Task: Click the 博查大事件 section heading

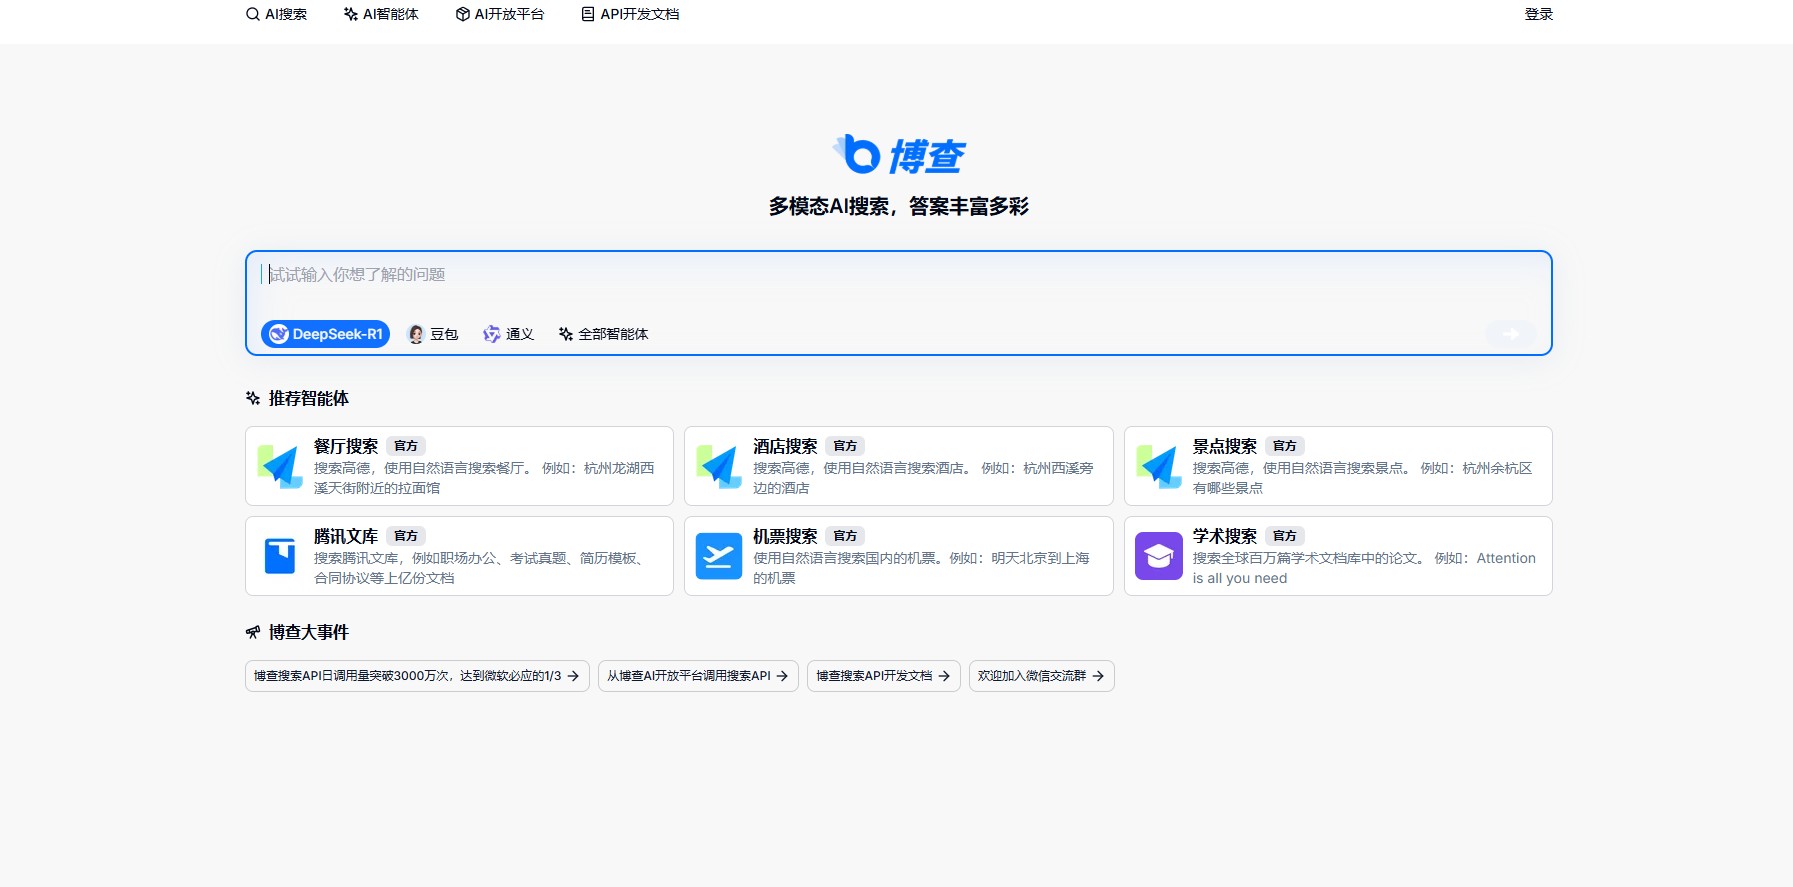Action: (309, 632)
